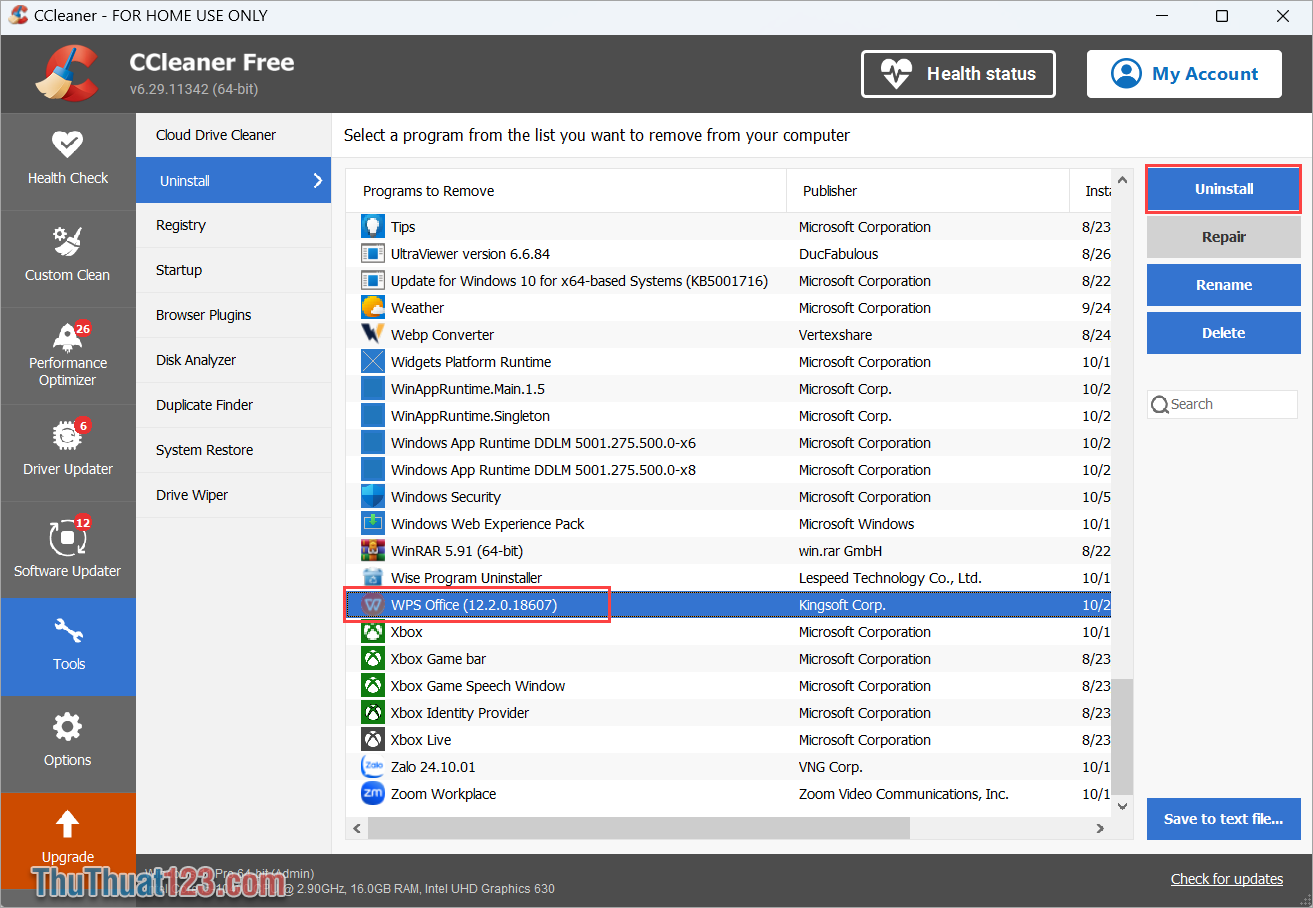This screenshot has width=1313, height=908.
Task: Open Drive Wiper tool
Action: 233,495
